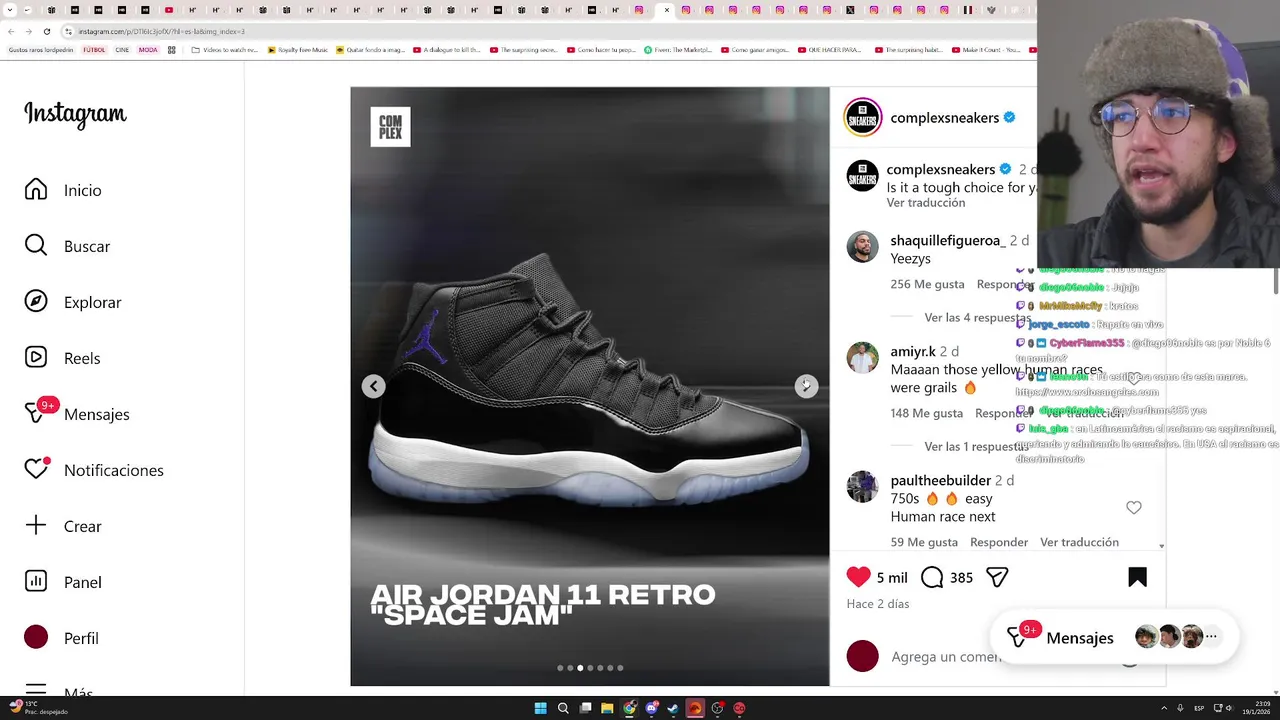
Task: Open CINE bookmark
Action: coord(122,50)
